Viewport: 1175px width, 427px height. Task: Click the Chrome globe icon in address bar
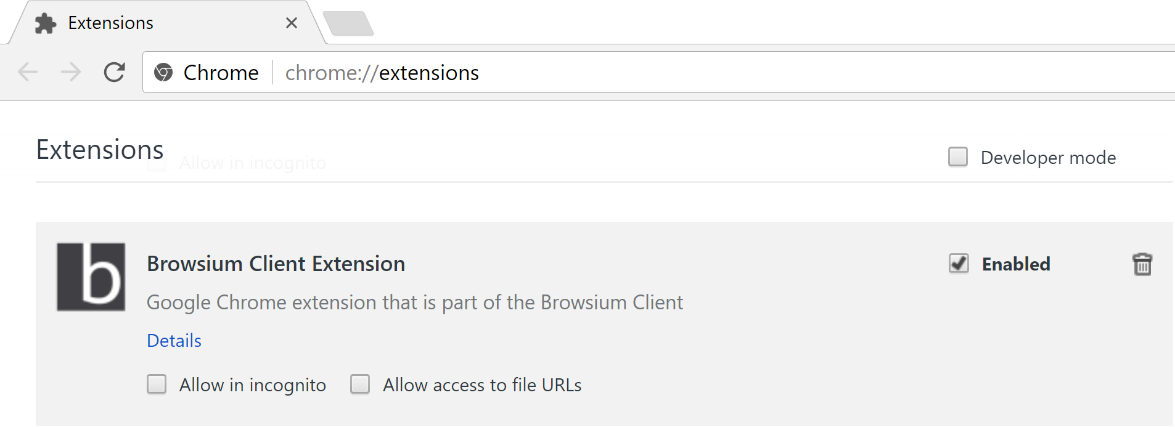[x=163, y=73]
